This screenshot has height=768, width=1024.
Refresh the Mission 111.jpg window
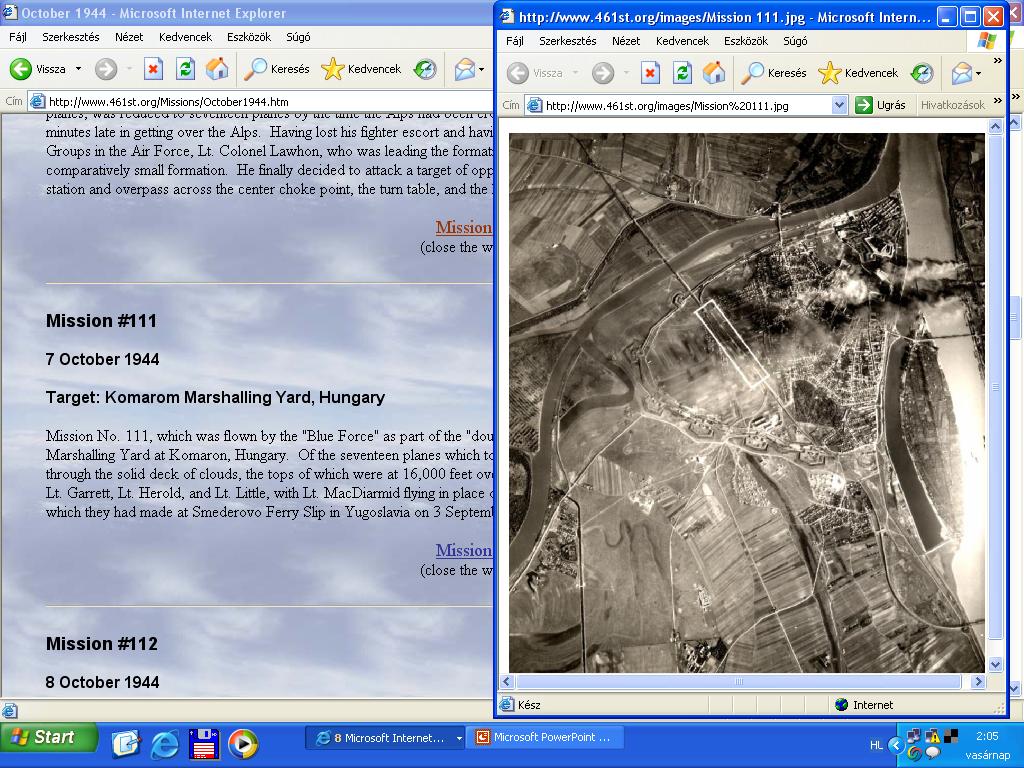click(x=682, y=72)
